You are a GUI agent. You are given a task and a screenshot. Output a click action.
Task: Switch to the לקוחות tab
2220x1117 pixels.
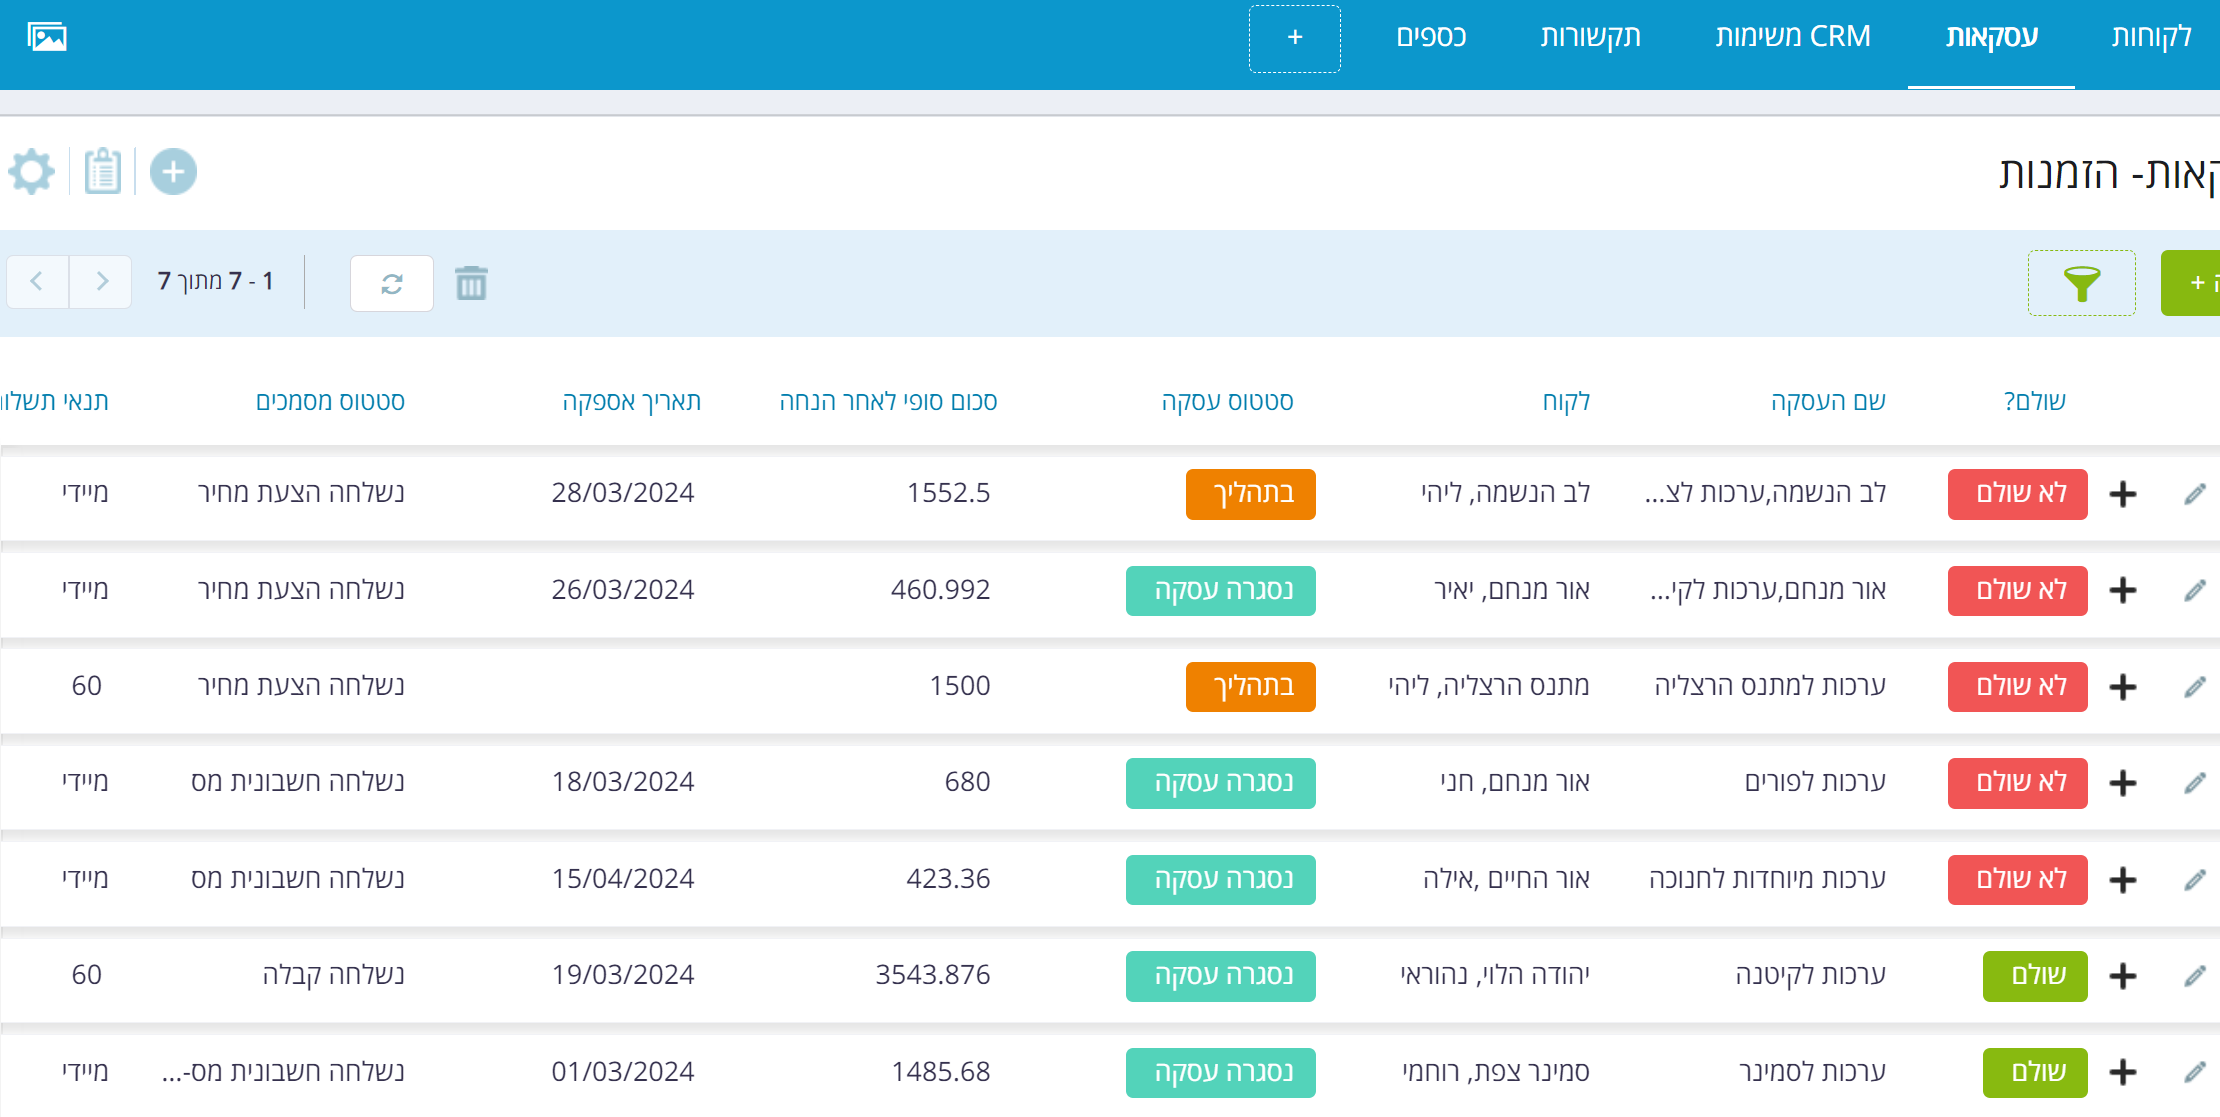coord(2151,37)
